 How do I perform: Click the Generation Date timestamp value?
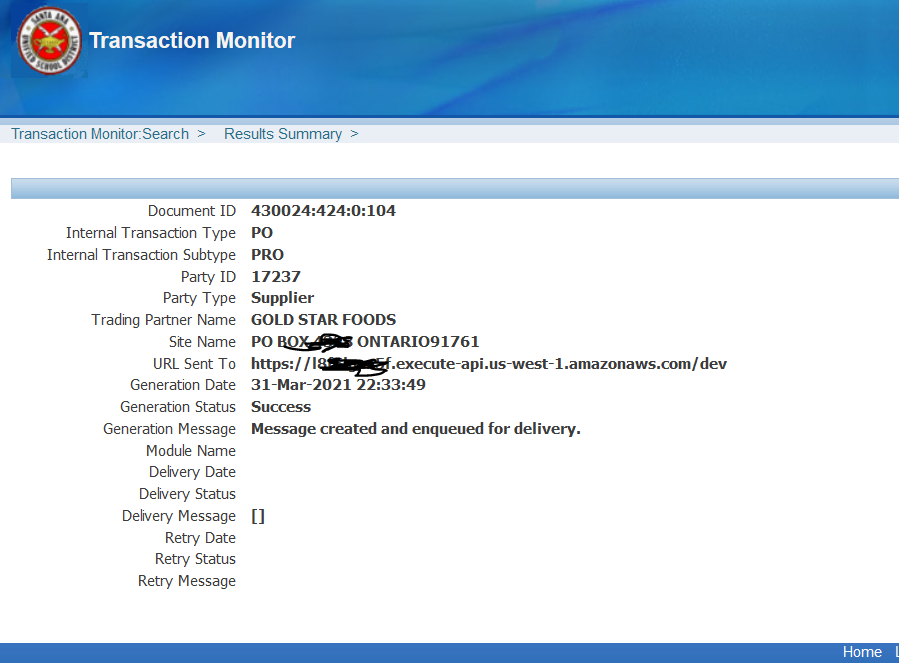338,385
